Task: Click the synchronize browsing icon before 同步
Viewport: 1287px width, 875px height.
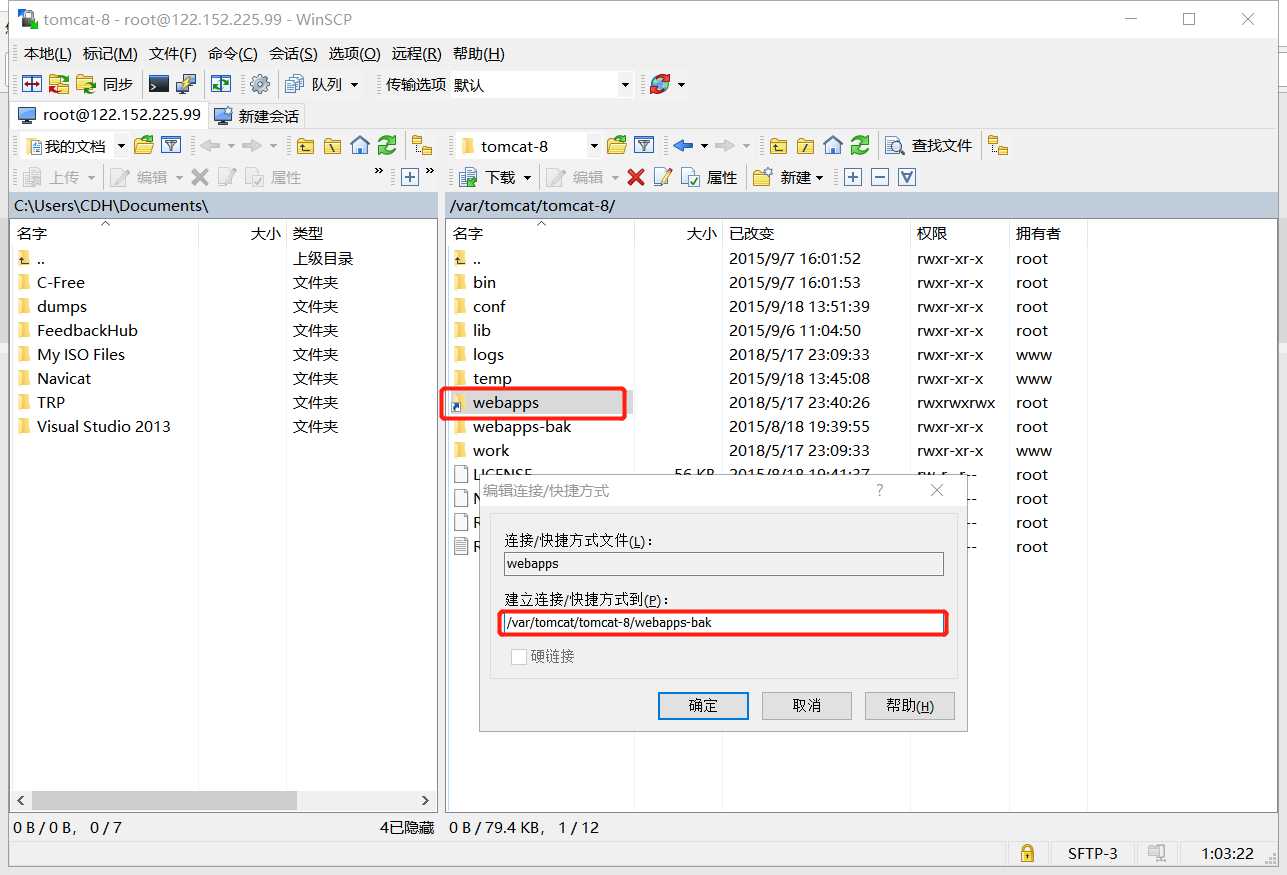Action: click(x=59, y=84)
